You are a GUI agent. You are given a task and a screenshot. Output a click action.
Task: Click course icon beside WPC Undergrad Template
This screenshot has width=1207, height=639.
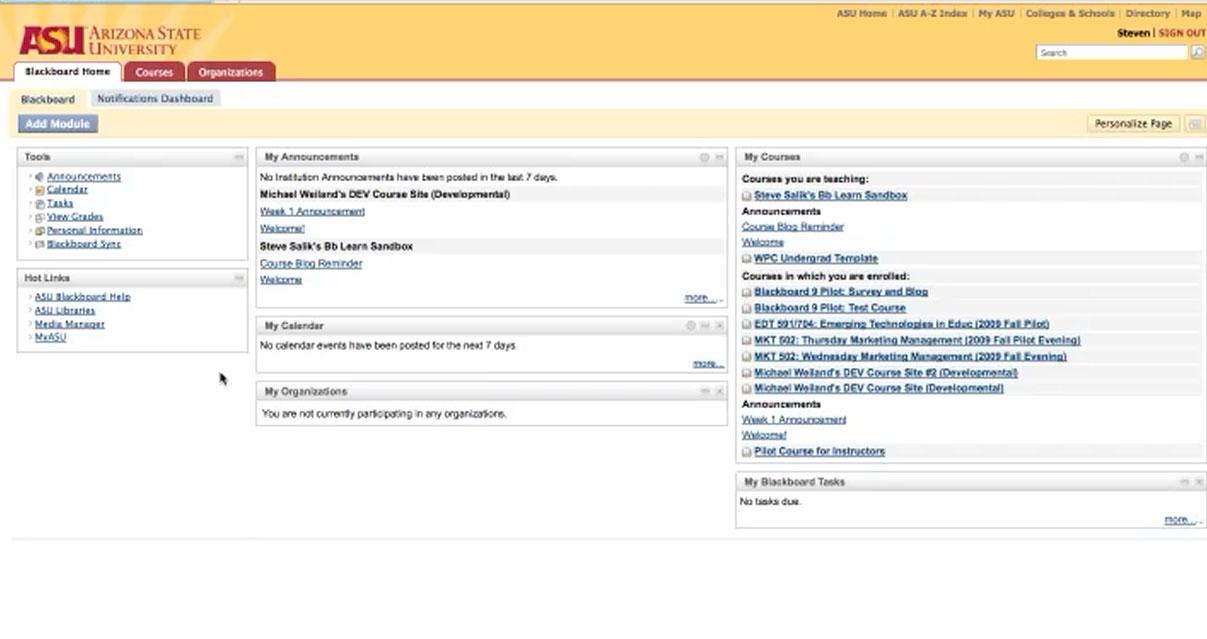(747, 259)
